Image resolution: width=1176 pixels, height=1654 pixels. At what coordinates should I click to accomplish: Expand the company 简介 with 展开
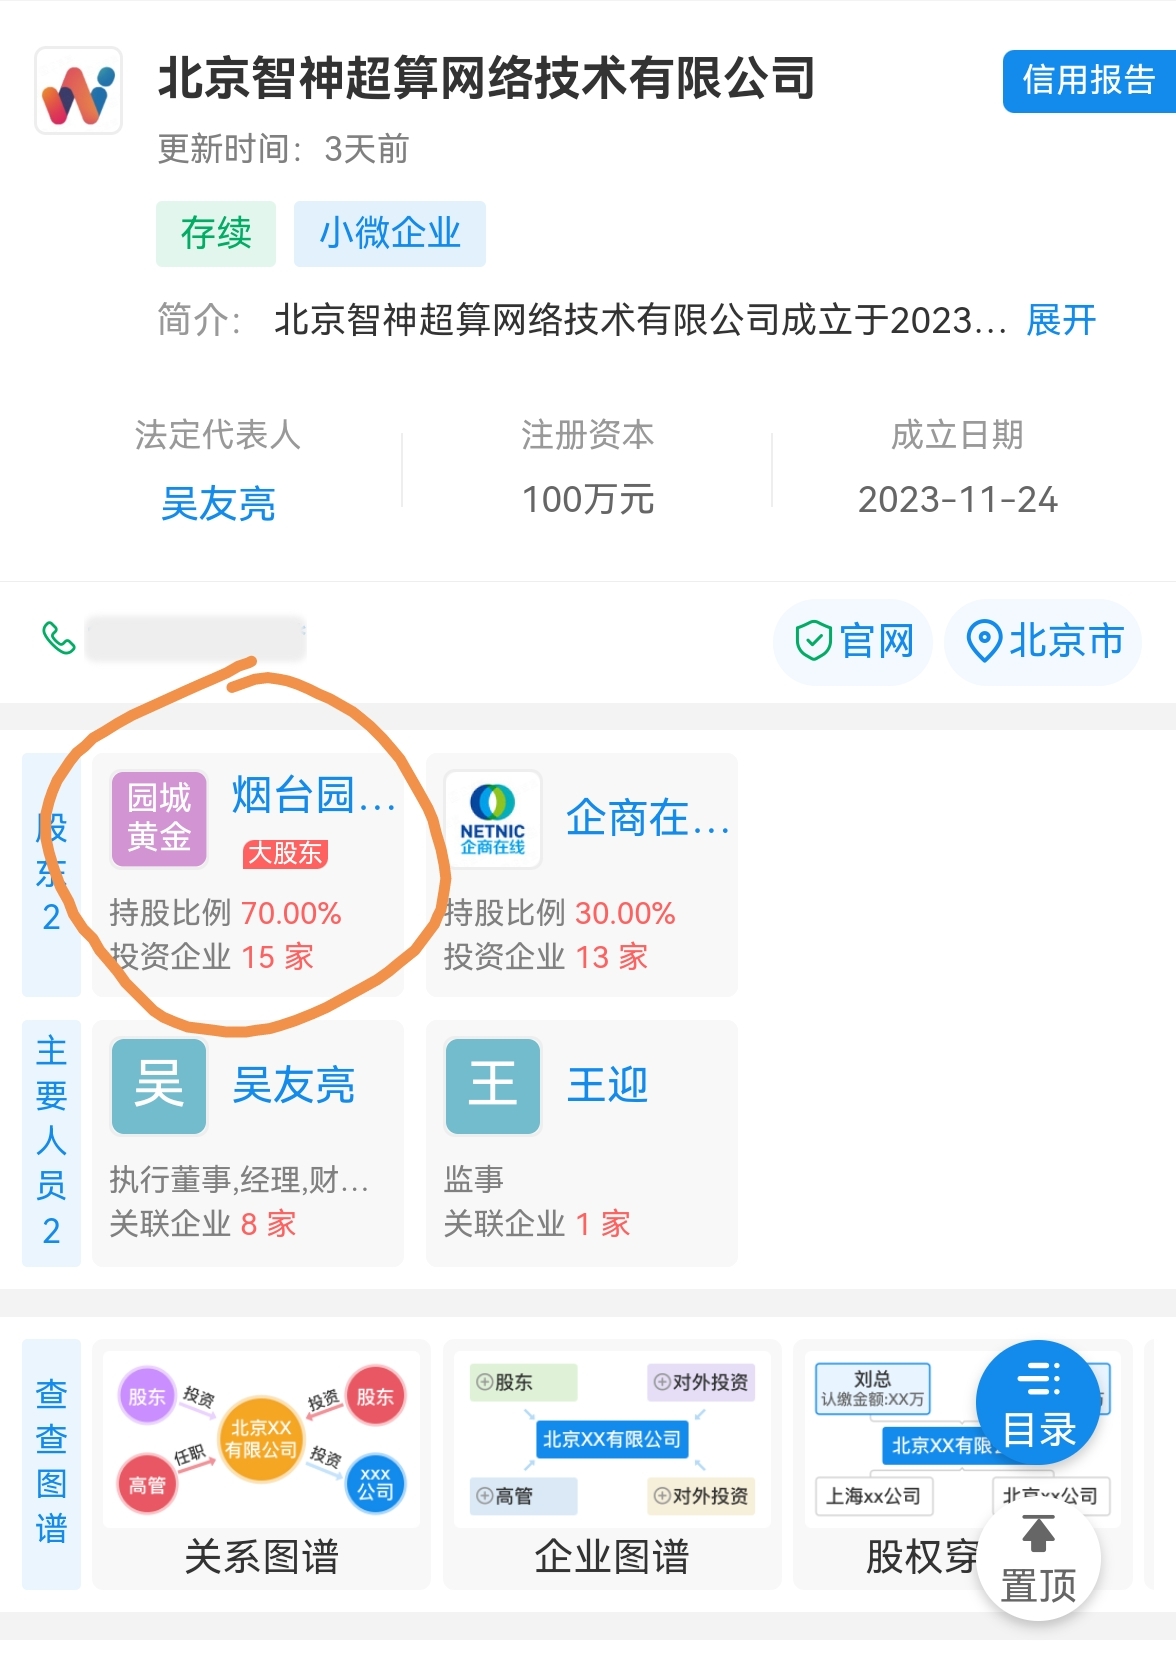point(1061,321)
